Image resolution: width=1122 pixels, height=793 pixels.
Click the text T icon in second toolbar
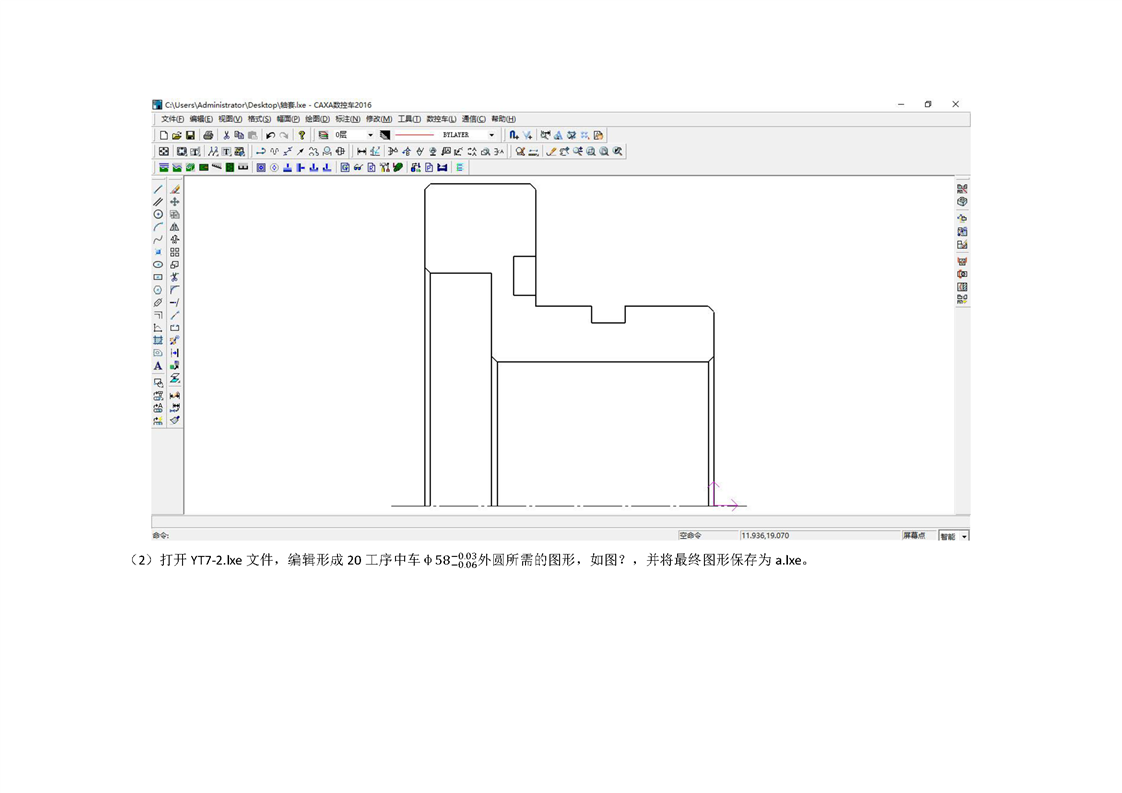click(226, 152)
